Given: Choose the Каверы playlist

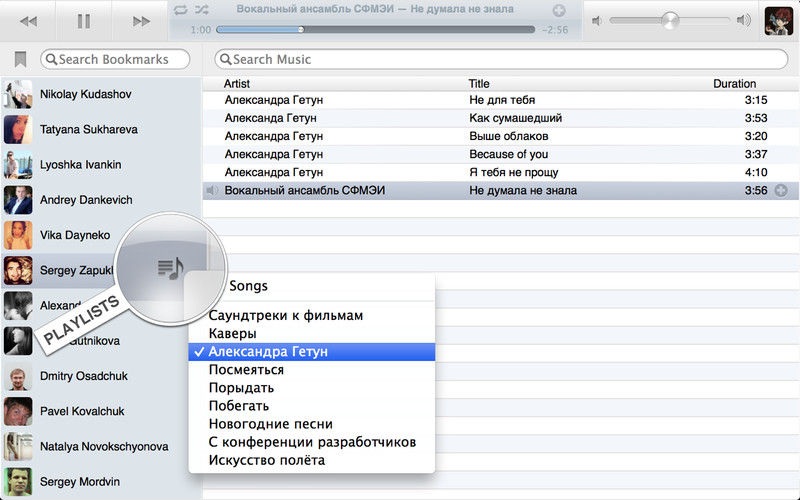Looking at the screenshot, I should pos(312,334).
